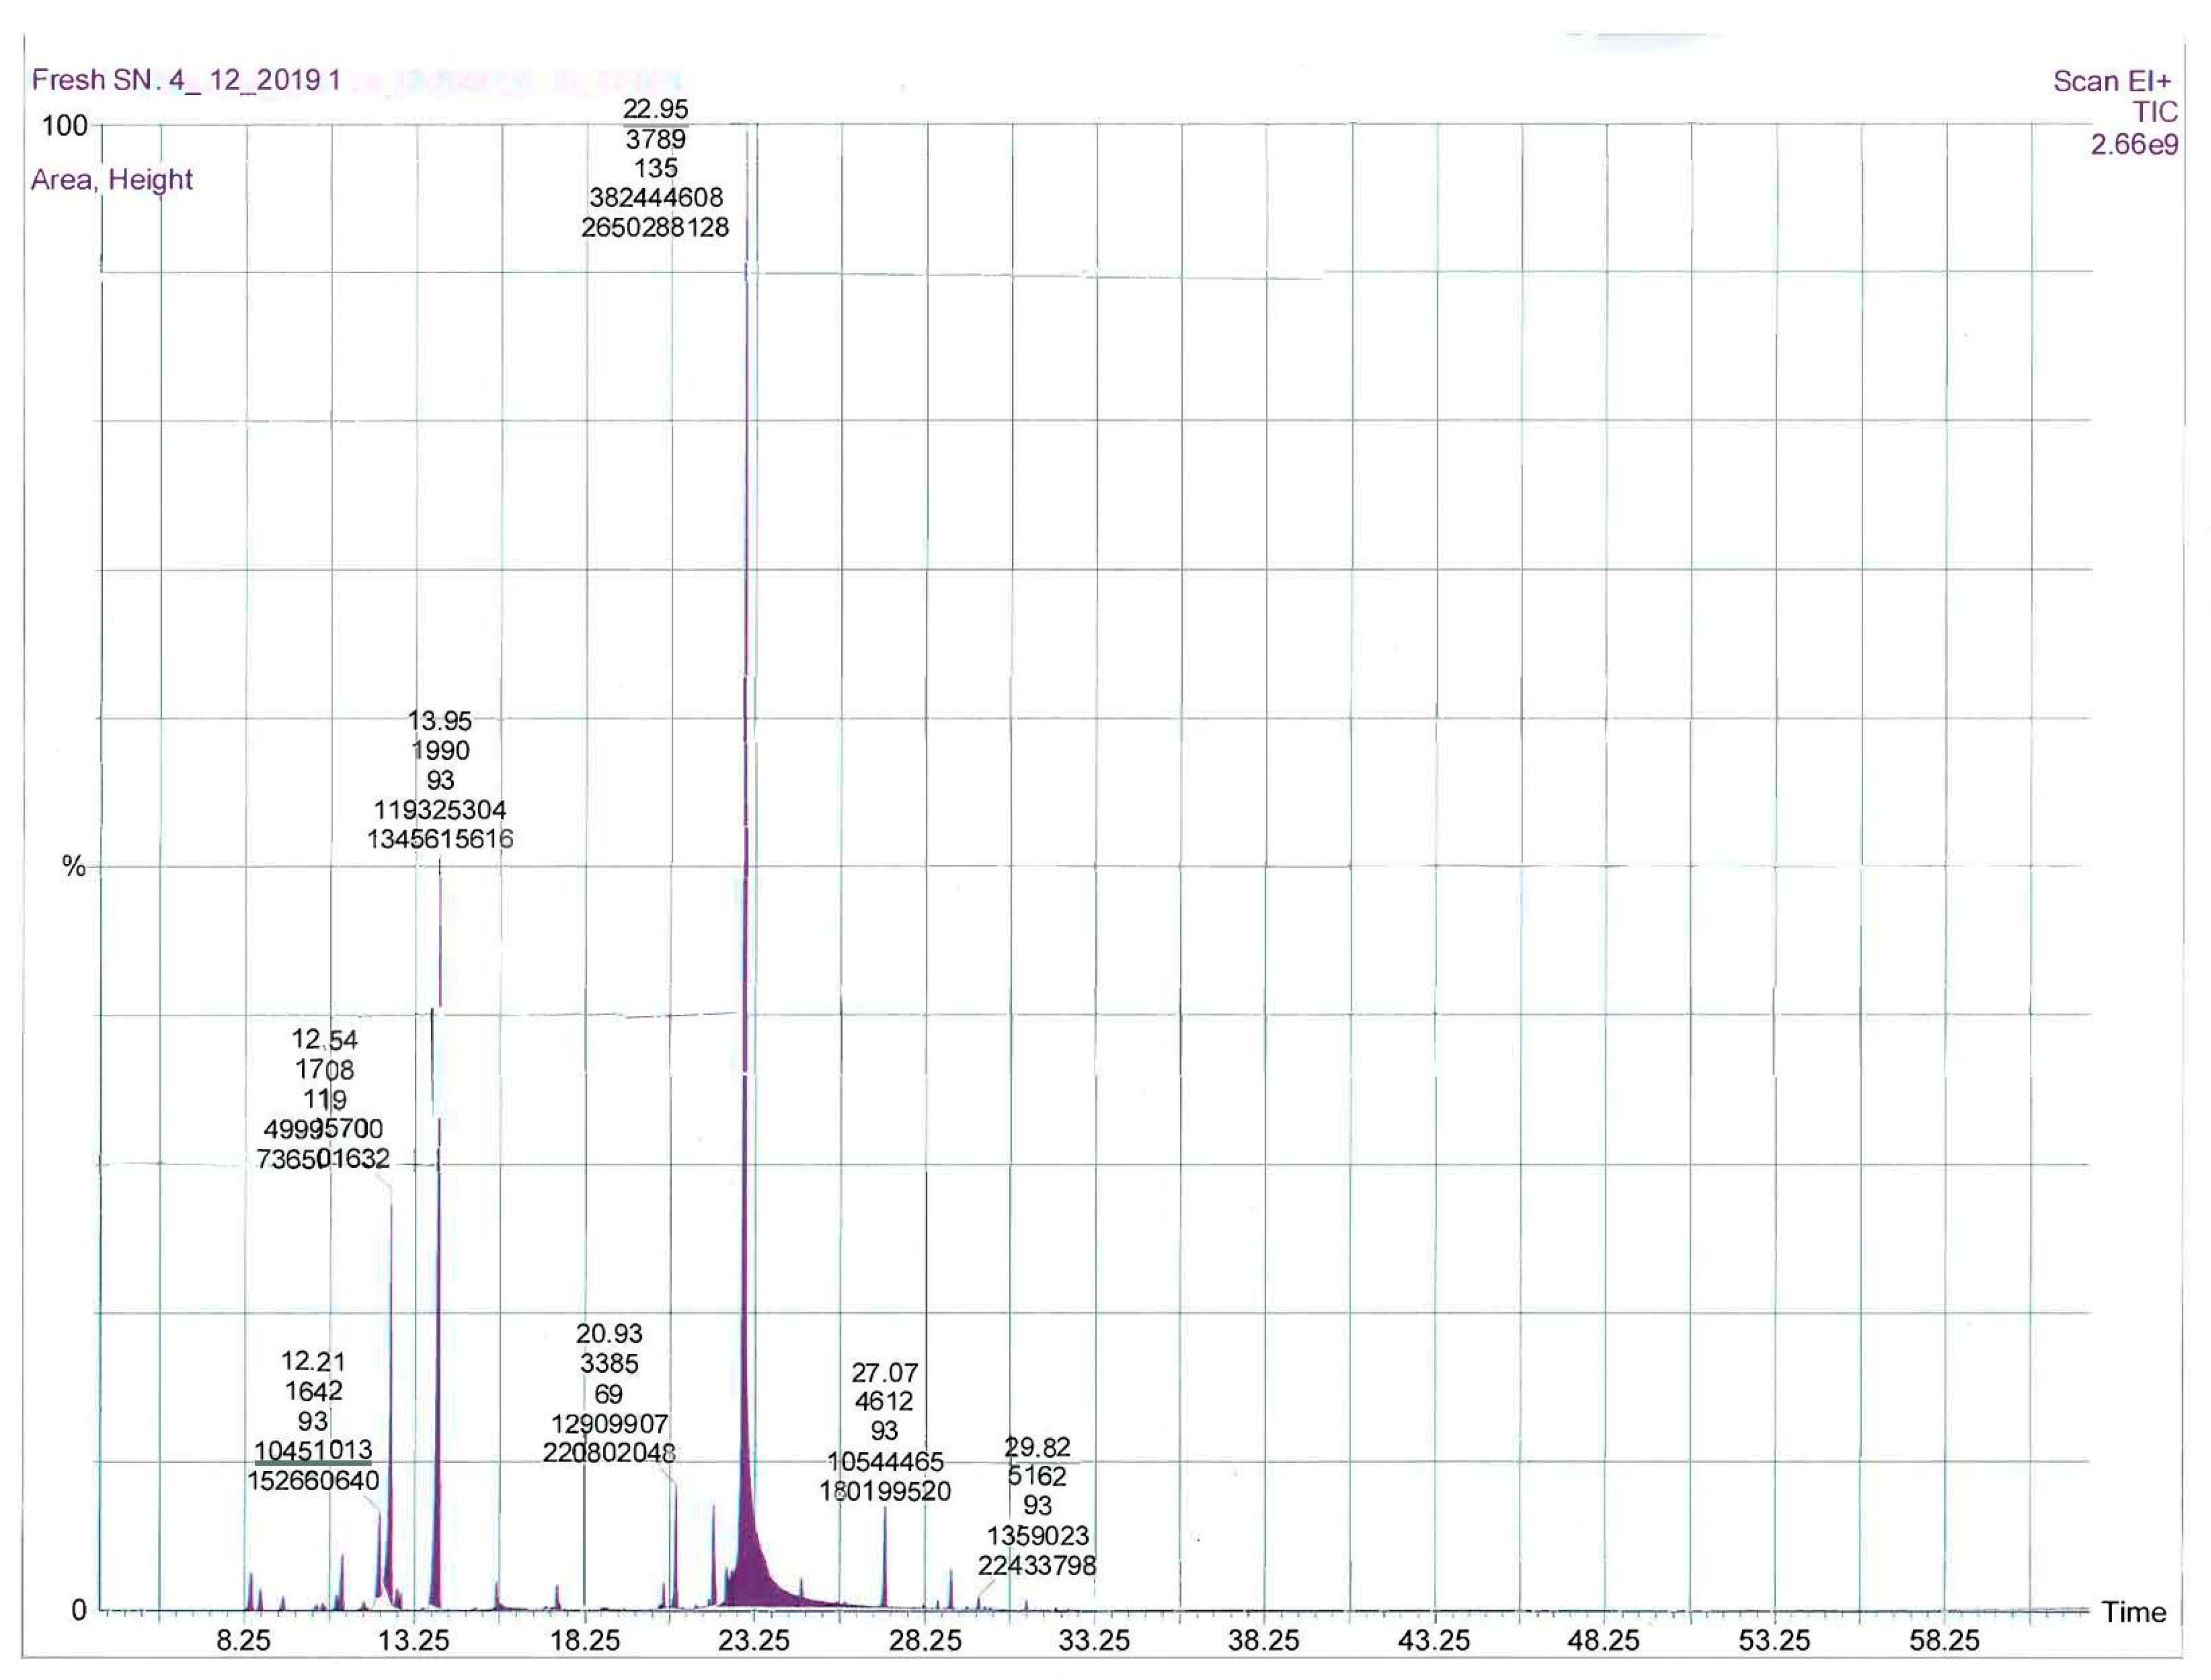
Task: Click the 'Time' x-axis label
Action: 2133,1612
